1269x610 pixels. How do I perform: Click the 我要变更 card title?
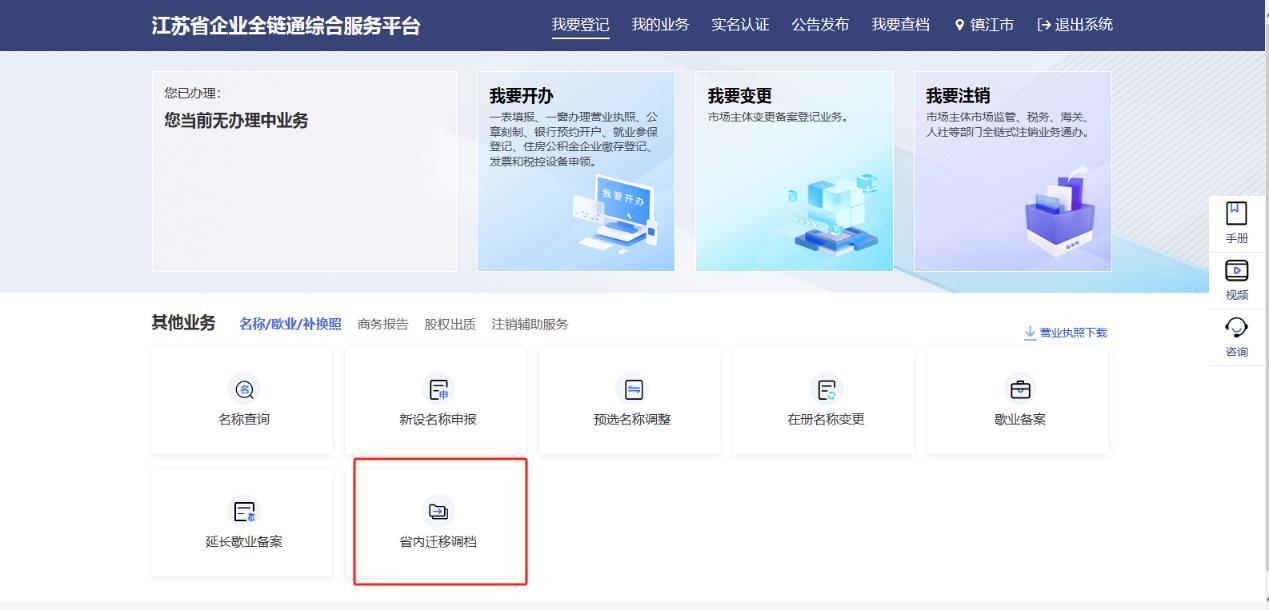[740, 95]
